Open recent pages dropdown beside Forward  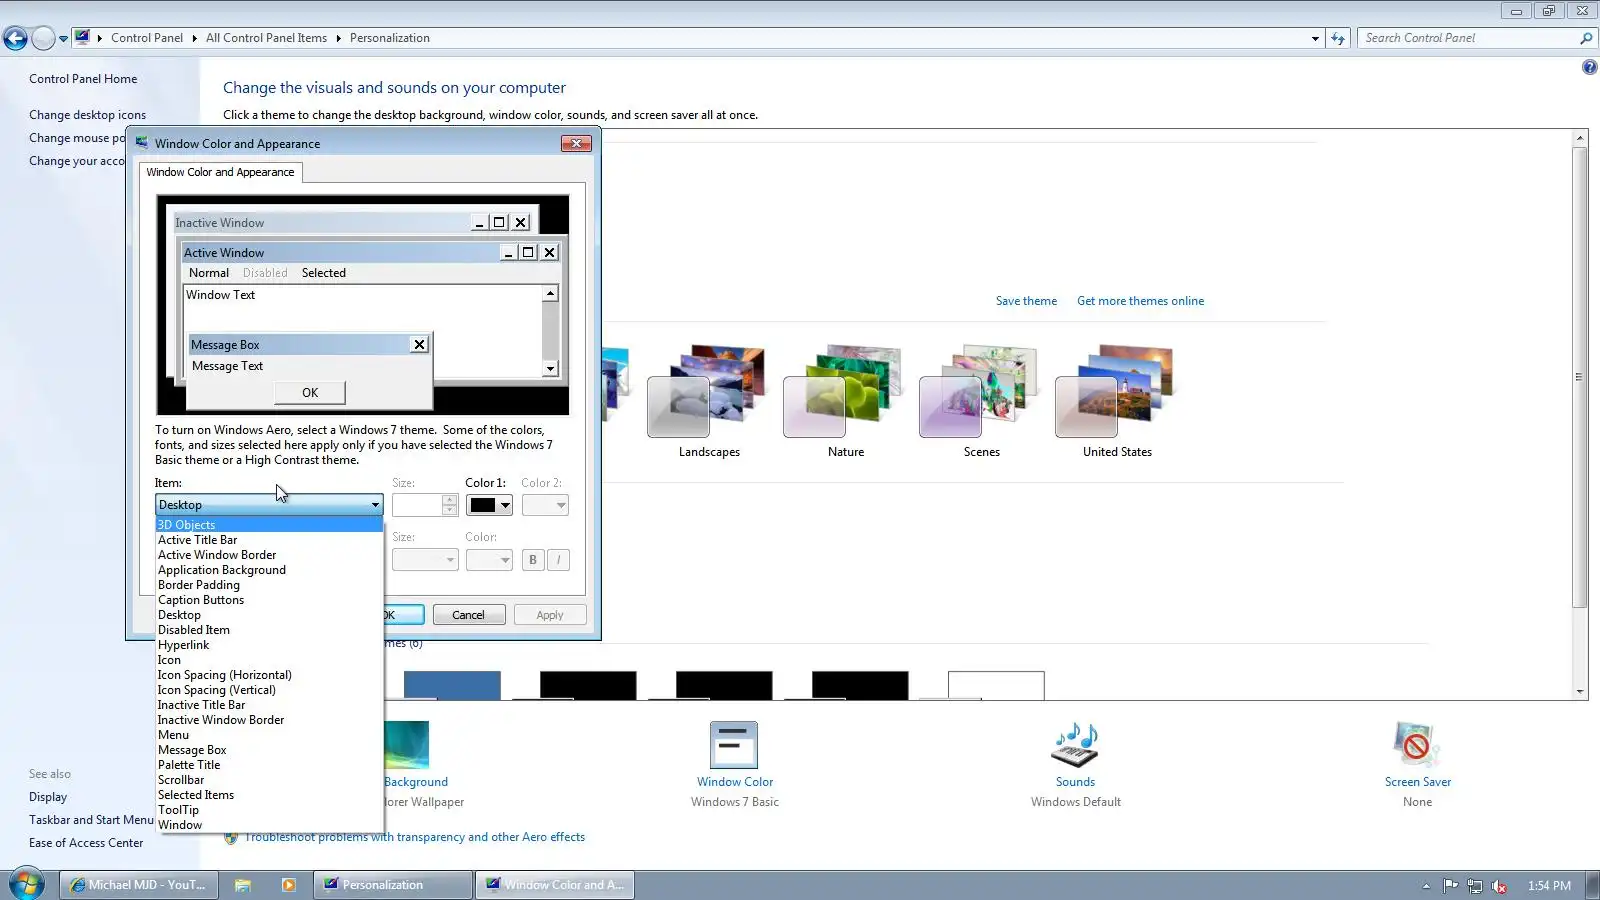click(x=63, y=39)
